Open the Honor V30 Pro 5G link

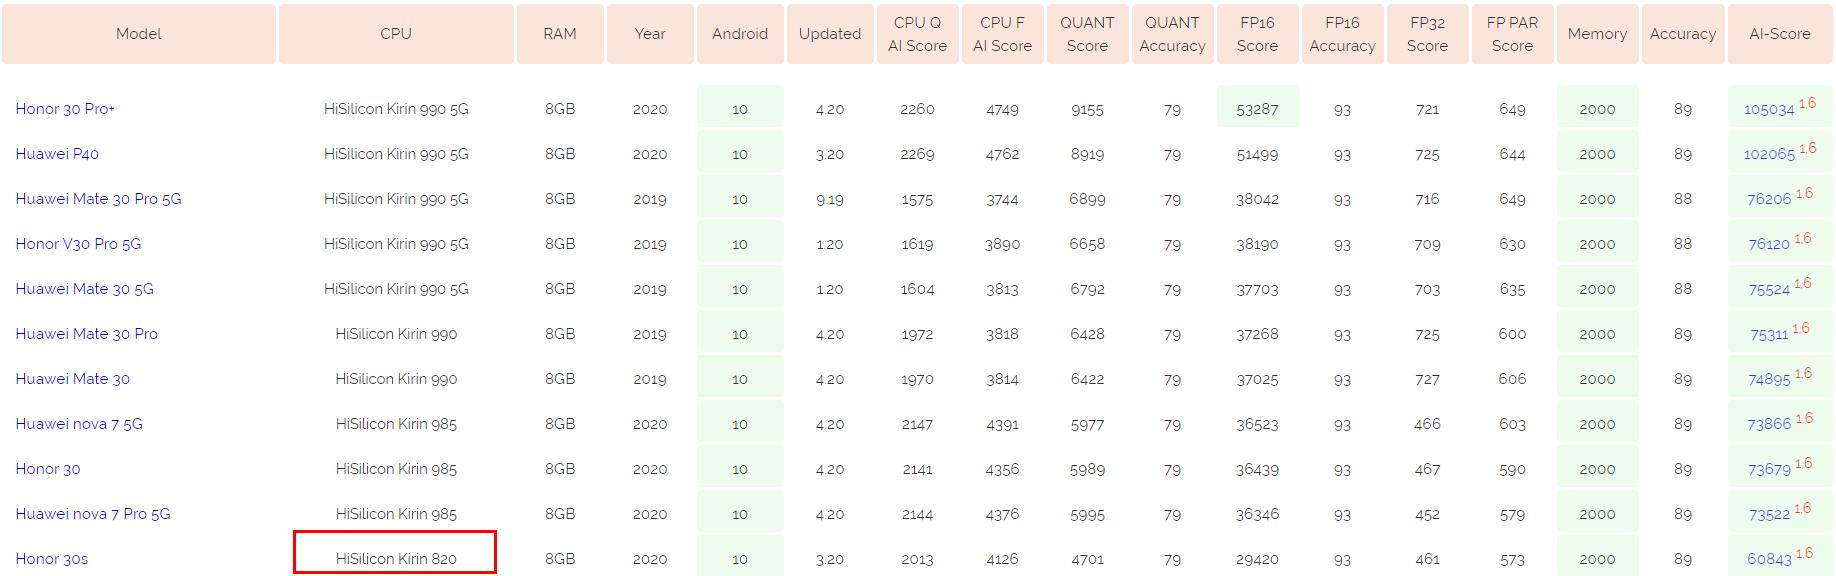click(78, 244)
